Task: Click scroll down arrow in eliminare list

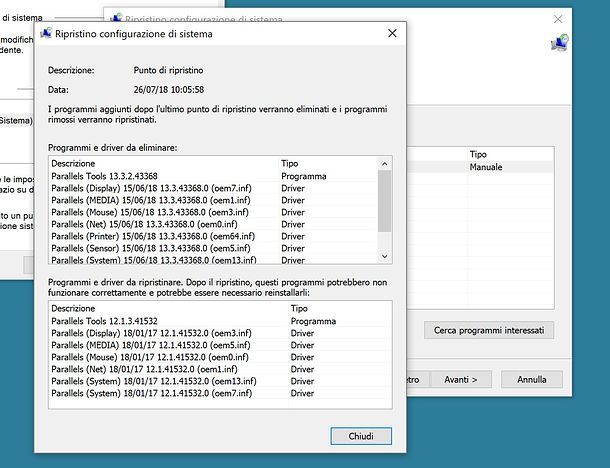Action: point(385,256)
